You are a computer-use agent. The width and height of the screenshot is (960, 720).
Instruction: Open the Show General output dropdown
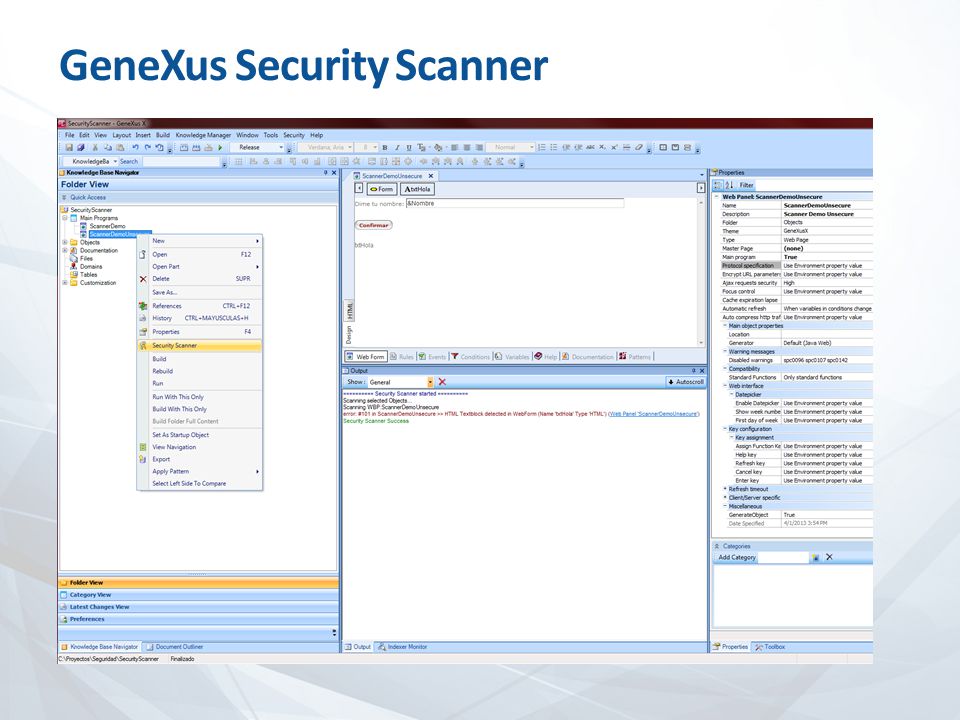[430, 382]
